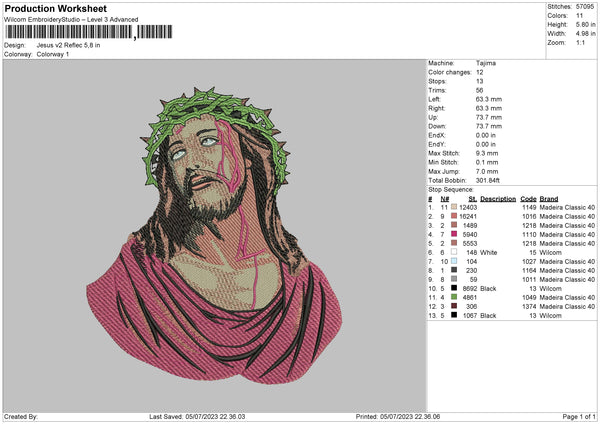Click the beige swatch in stop row 1

click(x=454, y=207)
